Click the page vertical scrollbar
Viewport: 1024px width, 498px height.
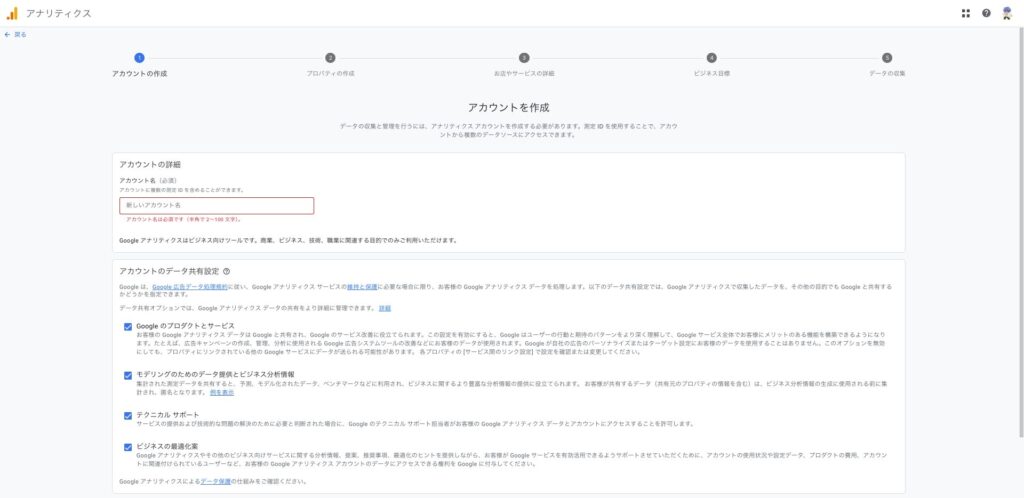pyautogui.click(x=1021, y=232)
